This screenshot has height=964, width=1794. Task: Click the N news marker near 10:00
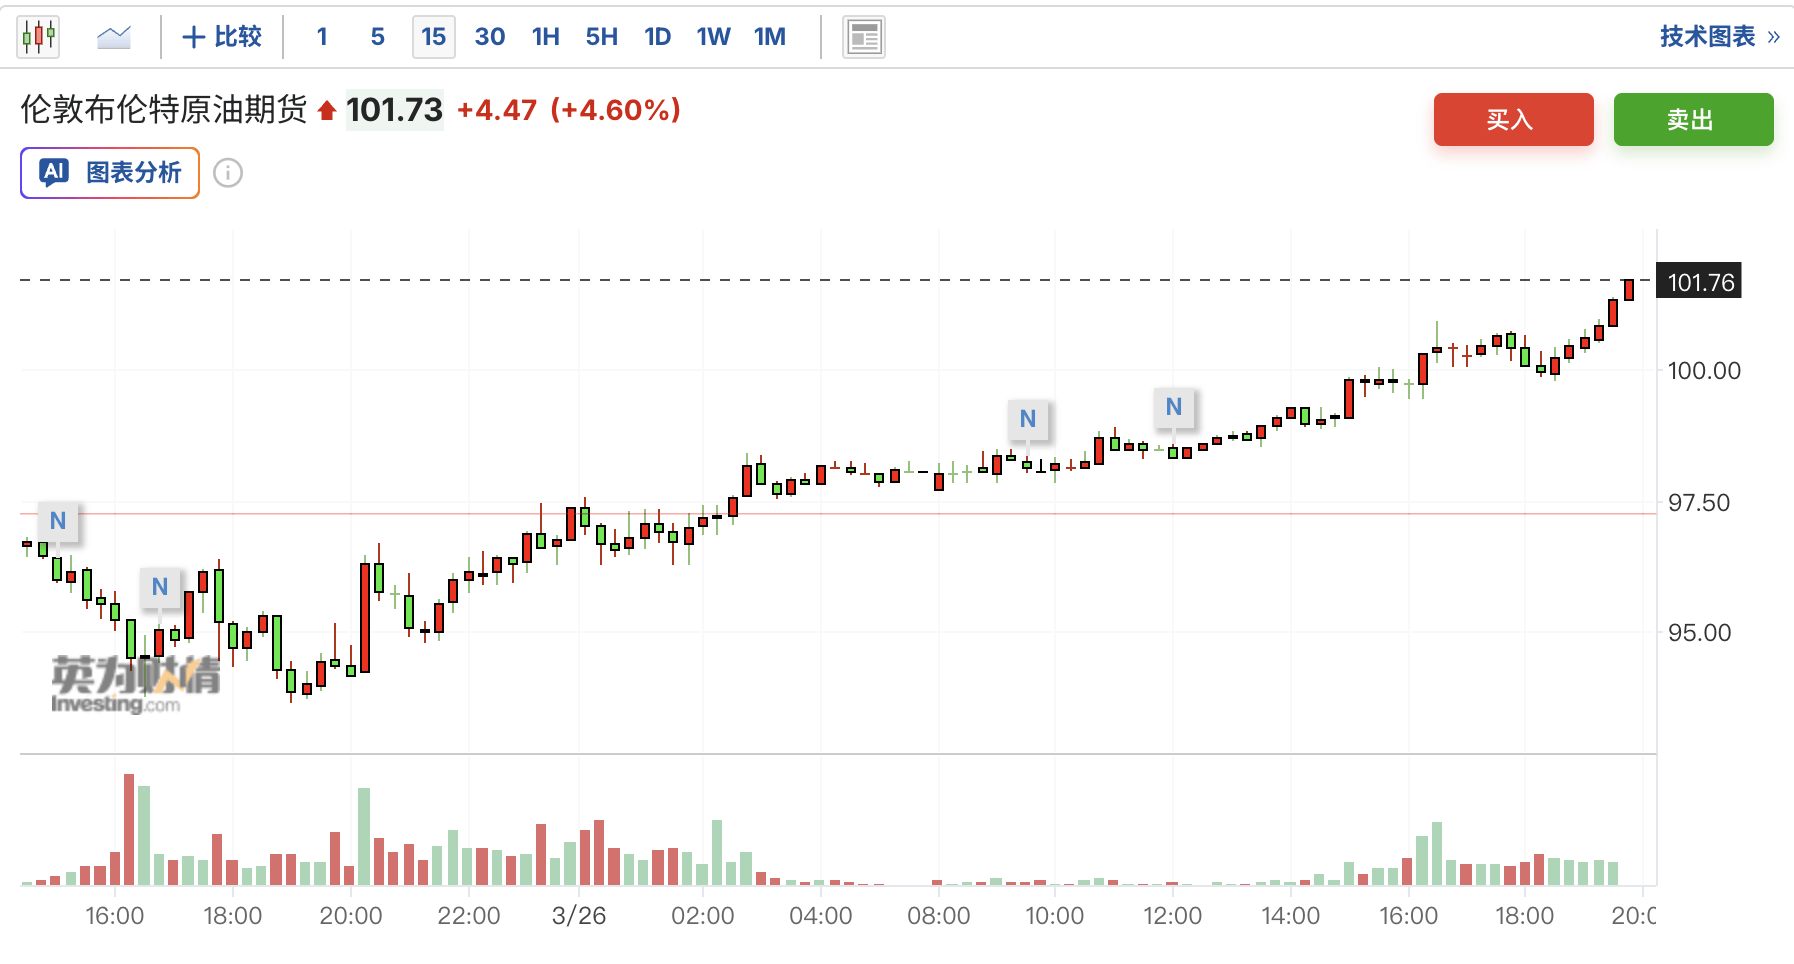(x=1028, y=419)
